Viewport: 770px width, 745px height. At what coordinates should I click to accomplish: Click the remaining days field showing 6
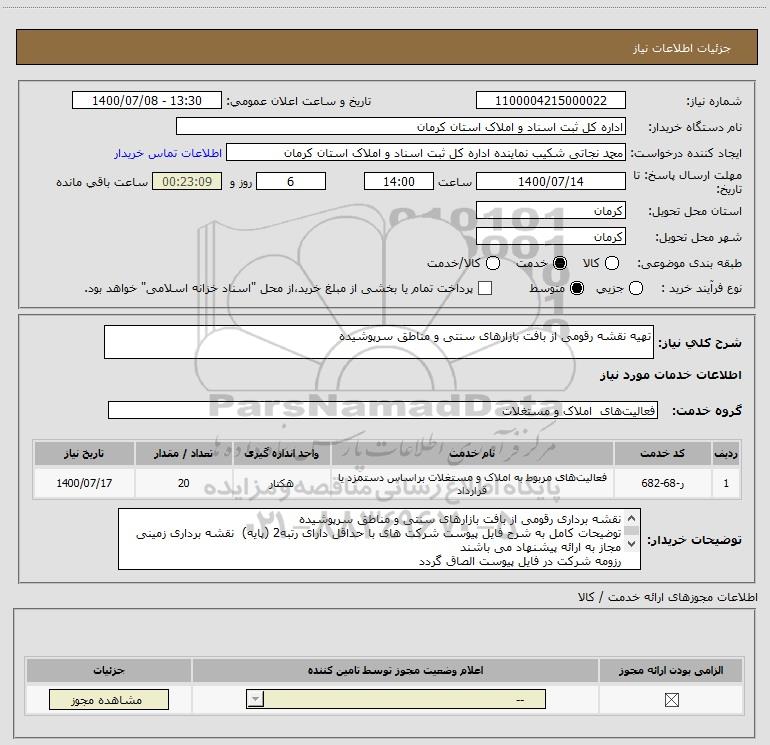pos(291,181)
